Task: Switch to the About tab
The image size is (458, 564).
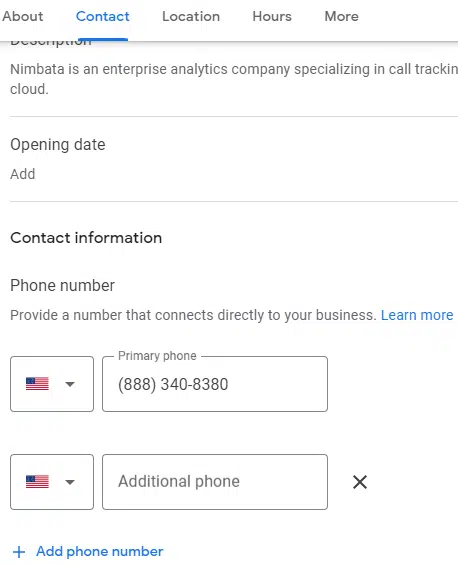Action: click(x=22, y=16)
